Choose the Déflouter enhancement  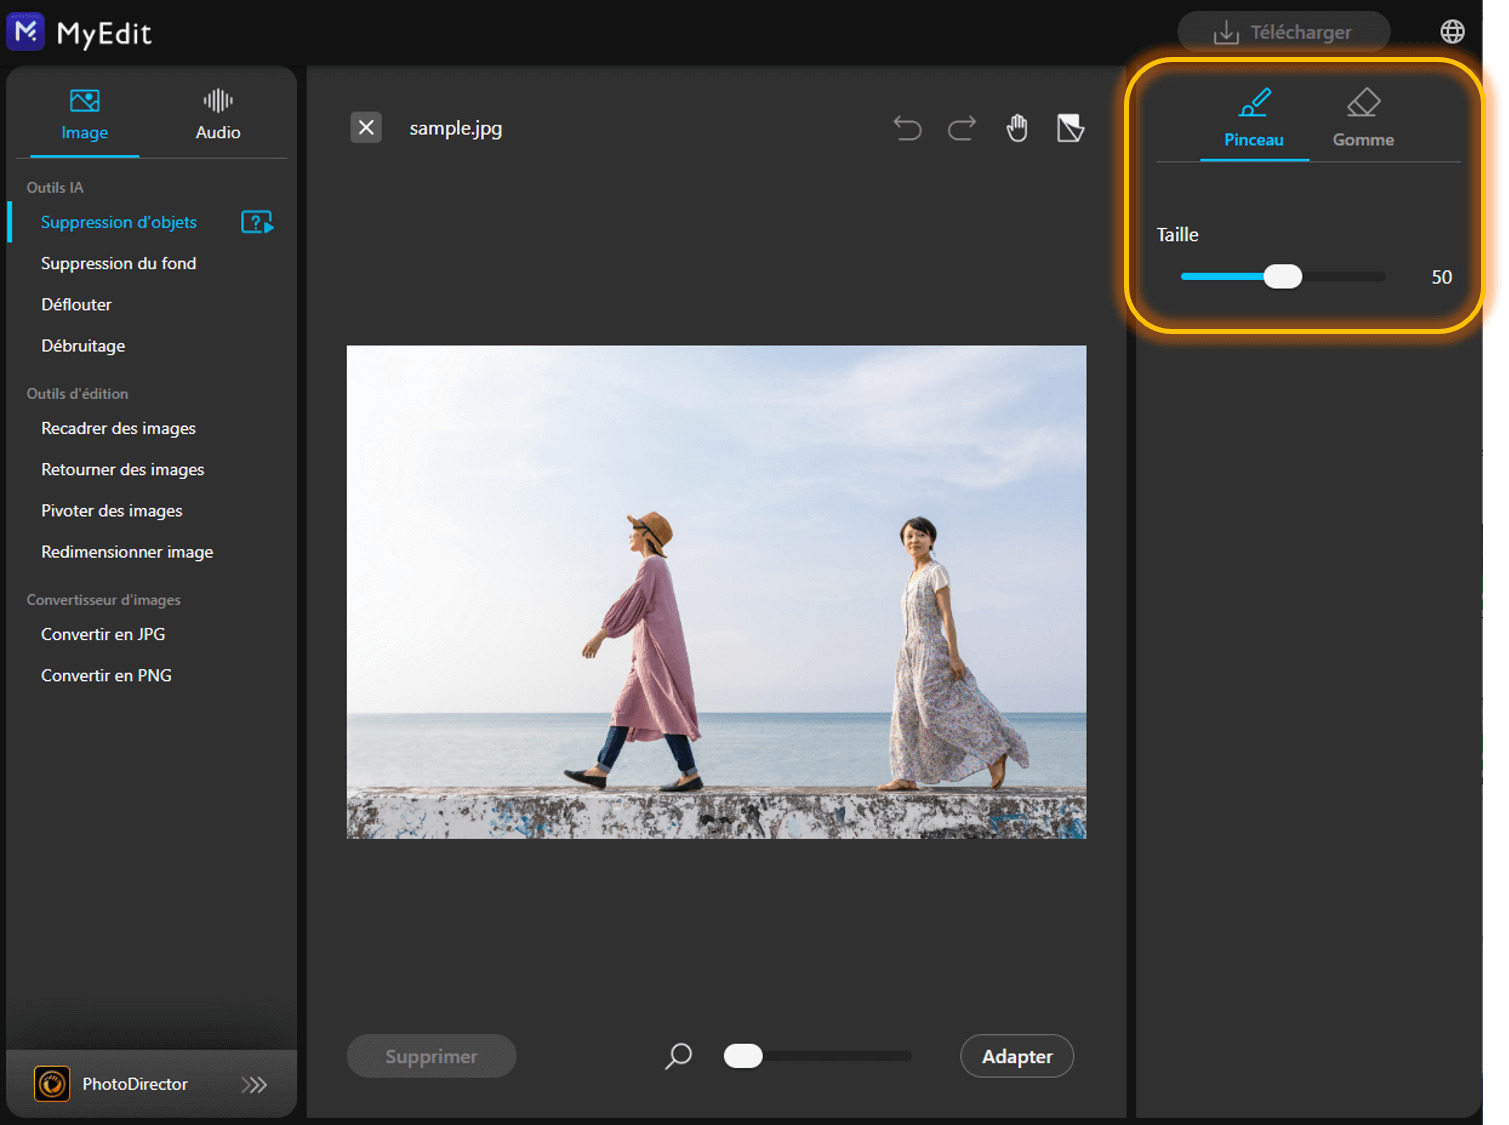click(x=76, y=304)
